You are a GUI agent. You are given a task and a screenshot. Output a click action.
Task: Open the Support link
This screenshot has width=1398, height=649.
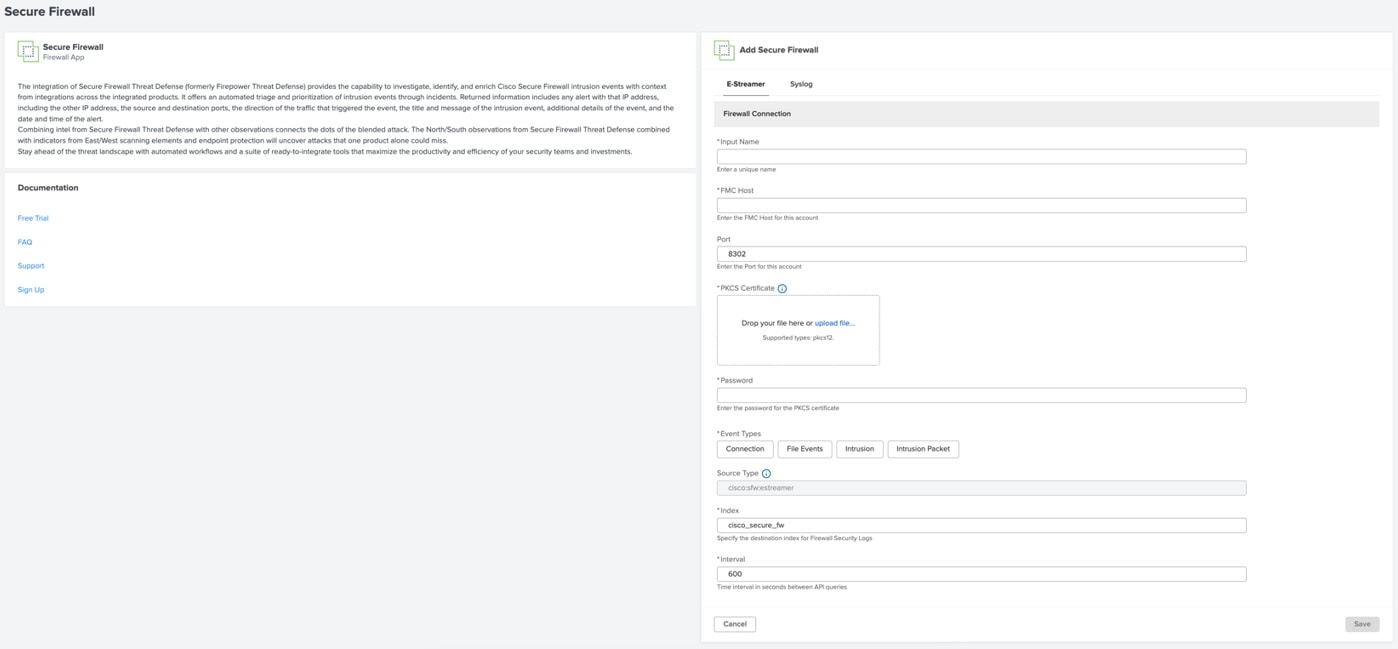[31, 266]
